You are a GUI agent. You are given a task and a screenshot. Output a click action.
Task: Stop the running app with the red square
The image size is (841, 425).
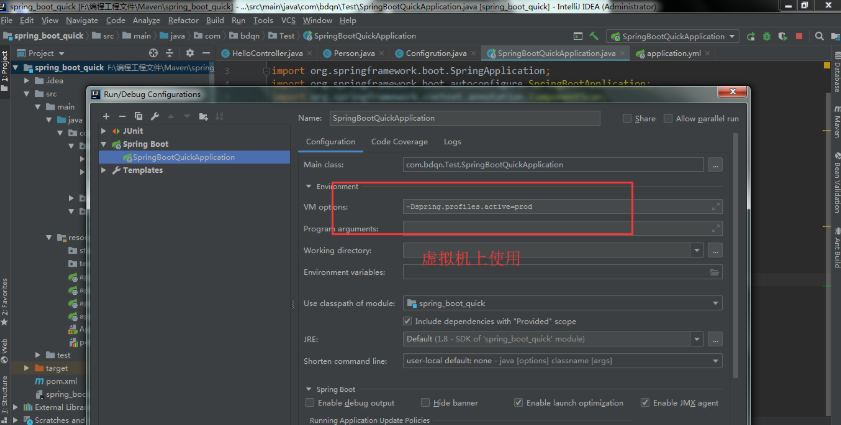pyautogui.click(x=799, y=36)
